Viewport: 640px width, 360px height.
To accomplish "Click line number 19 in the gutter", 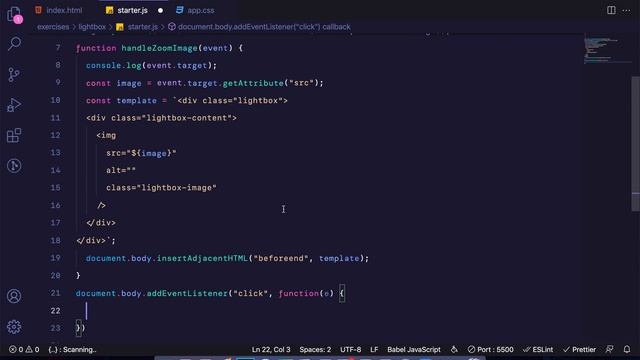I will 55,258.
